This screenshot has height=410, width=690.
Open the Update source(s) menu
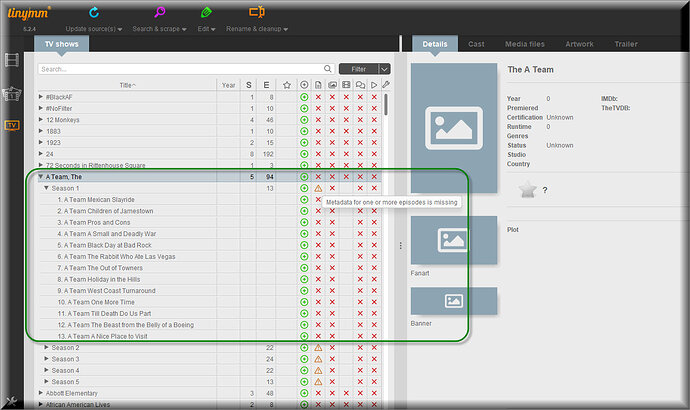(x=94, y=29)
